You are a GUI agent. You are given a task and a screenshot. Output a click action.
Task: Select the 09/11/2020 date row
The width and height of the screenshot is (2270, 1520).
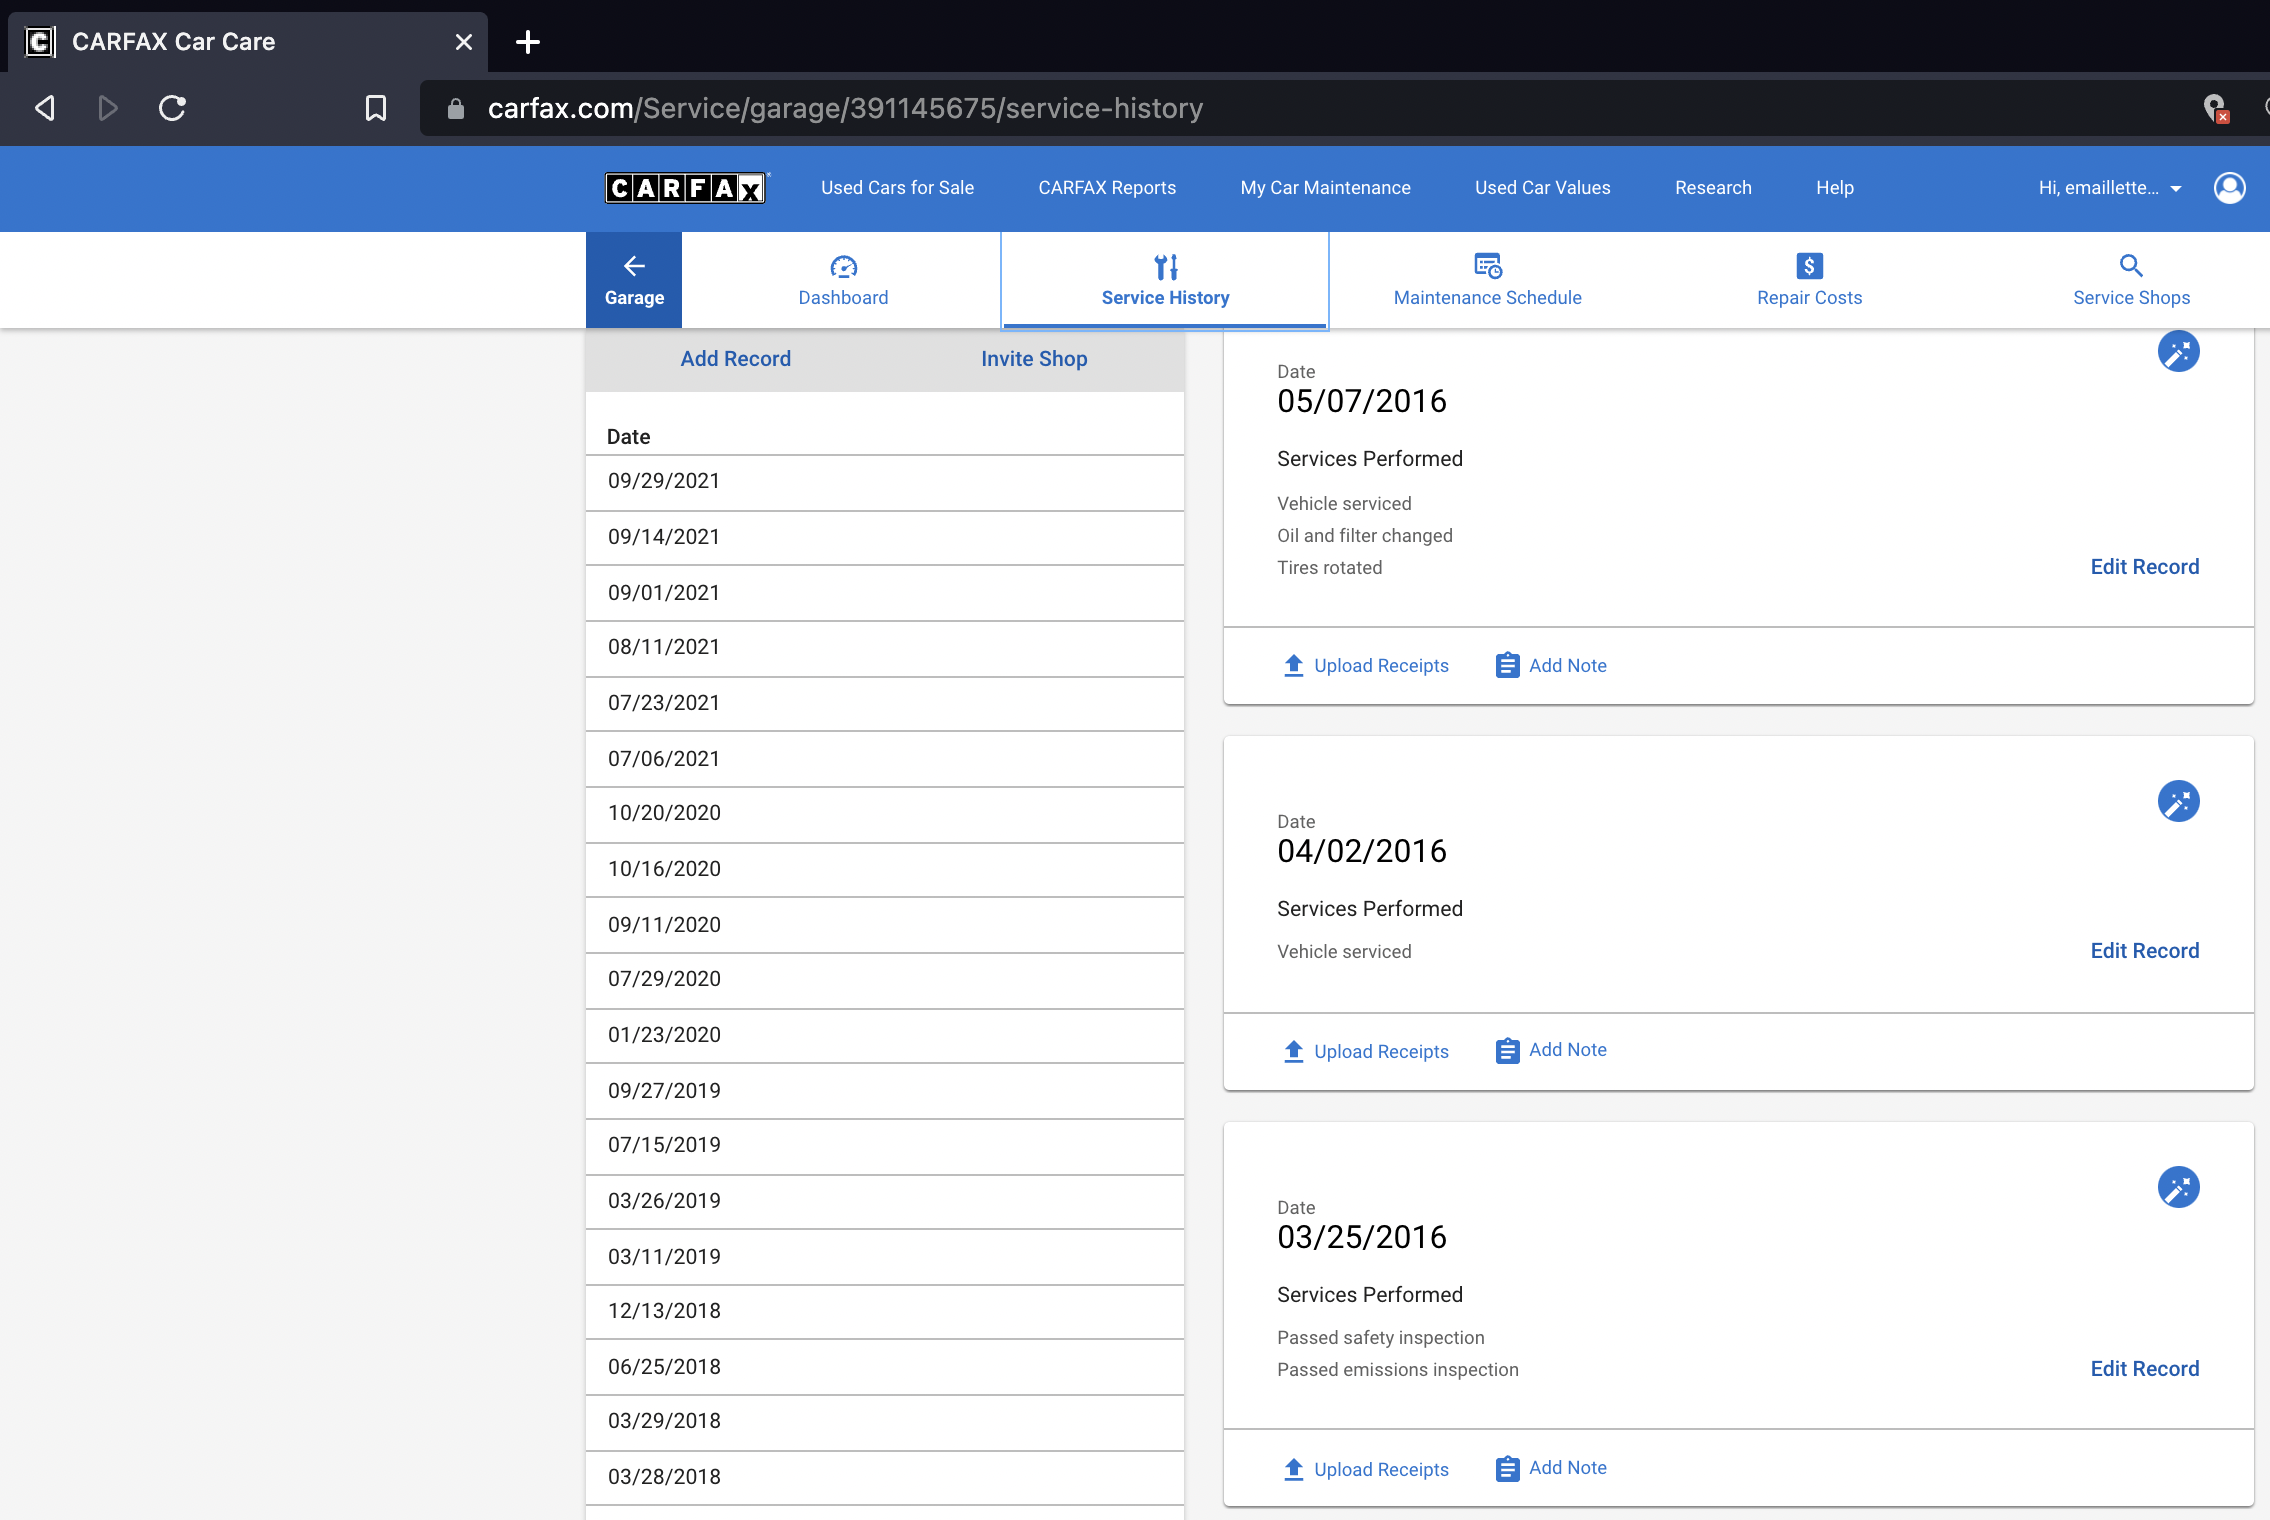[885, 925]
